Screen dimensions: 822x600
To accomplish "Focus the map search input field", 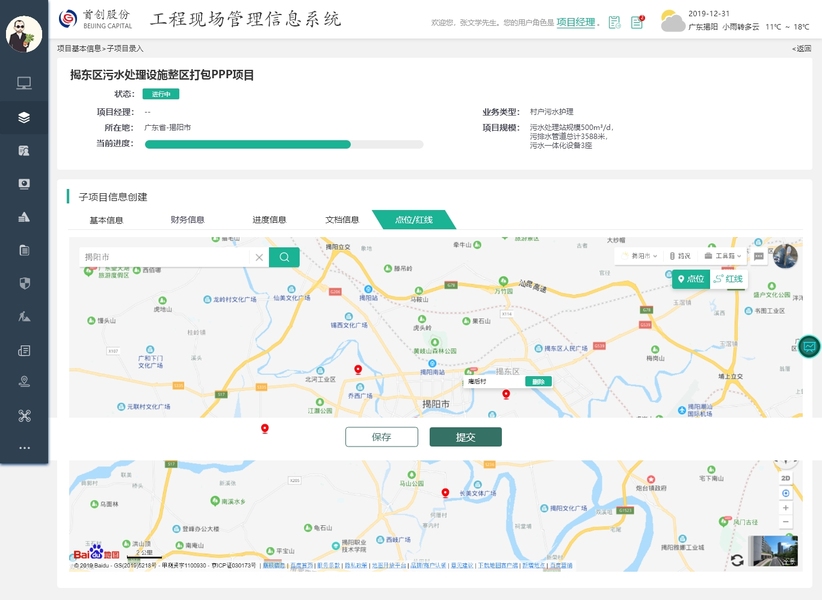I will pyautogui.click(x=167, y=257).
